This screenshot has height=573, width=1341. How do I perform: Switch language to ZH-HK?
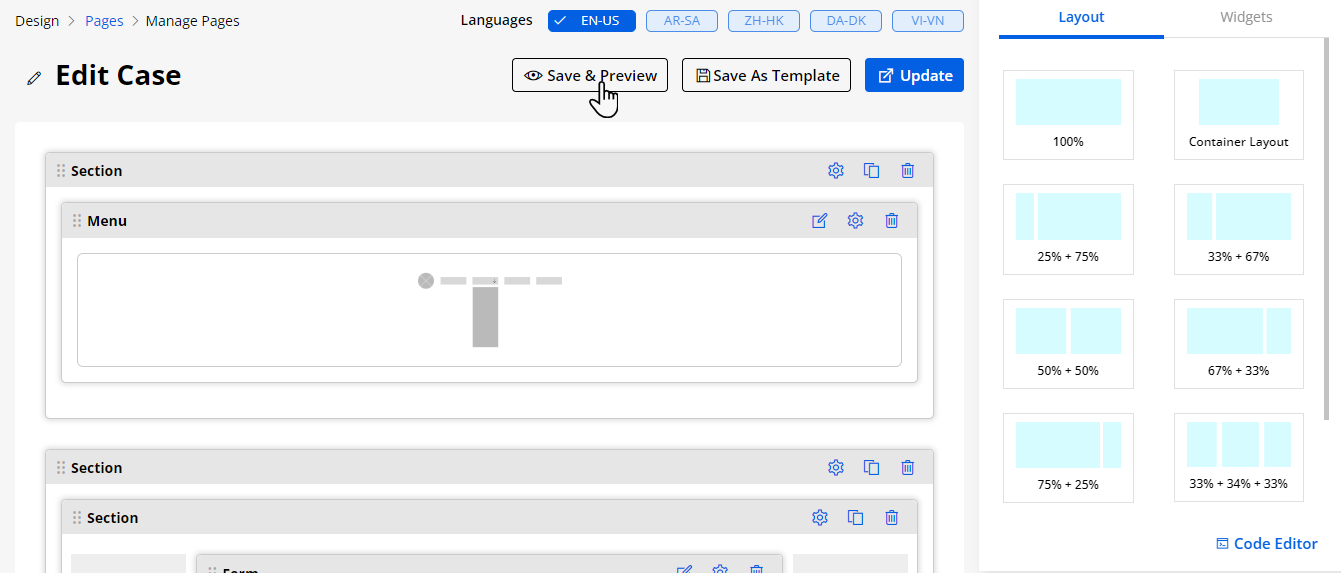click(764, 21)
